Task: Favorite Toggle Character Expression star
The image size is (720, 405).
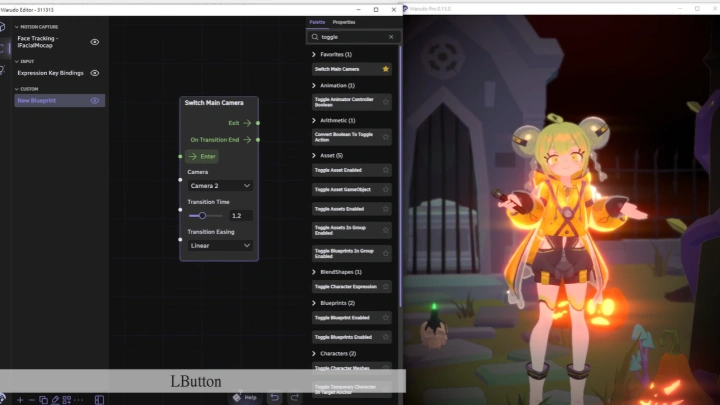Action: click(x=386, y=287)
